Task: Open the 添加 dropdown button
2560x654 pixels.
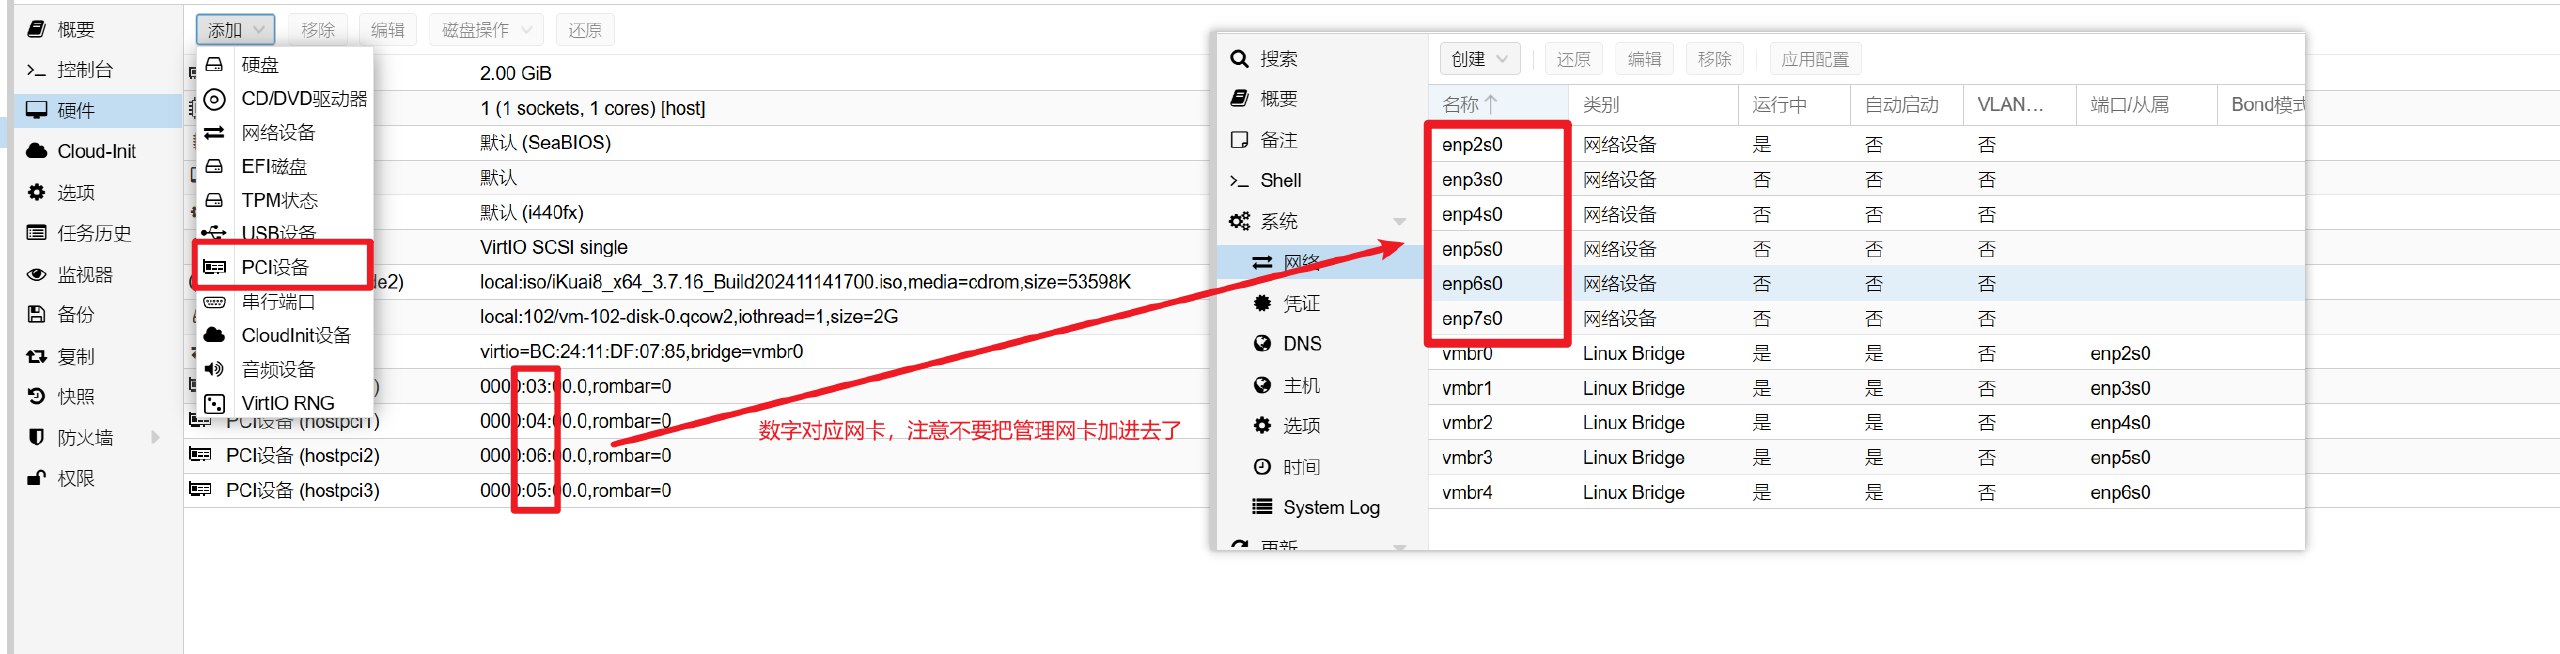Action: pos(235,30)
